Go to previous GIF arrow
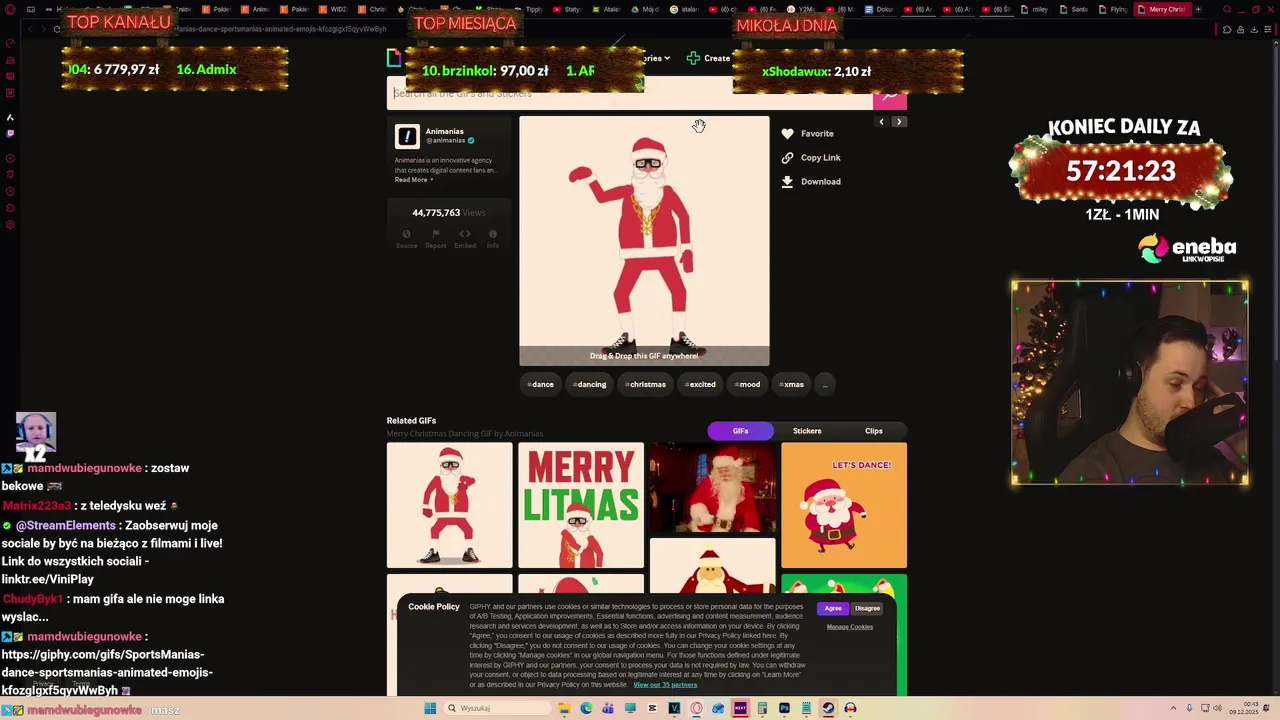1280x720 pixels. click(881, 122)
